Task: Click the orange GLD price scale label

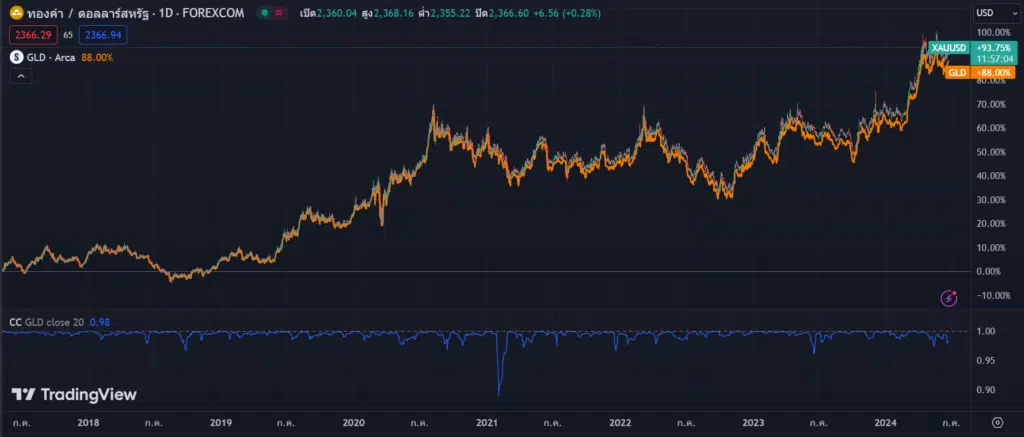Action: tap(957, 73)
